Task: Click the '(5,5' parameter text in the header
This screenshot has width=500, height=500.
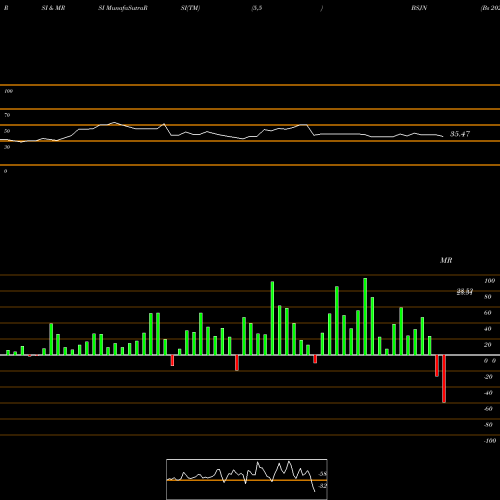Action: [257, 8]
